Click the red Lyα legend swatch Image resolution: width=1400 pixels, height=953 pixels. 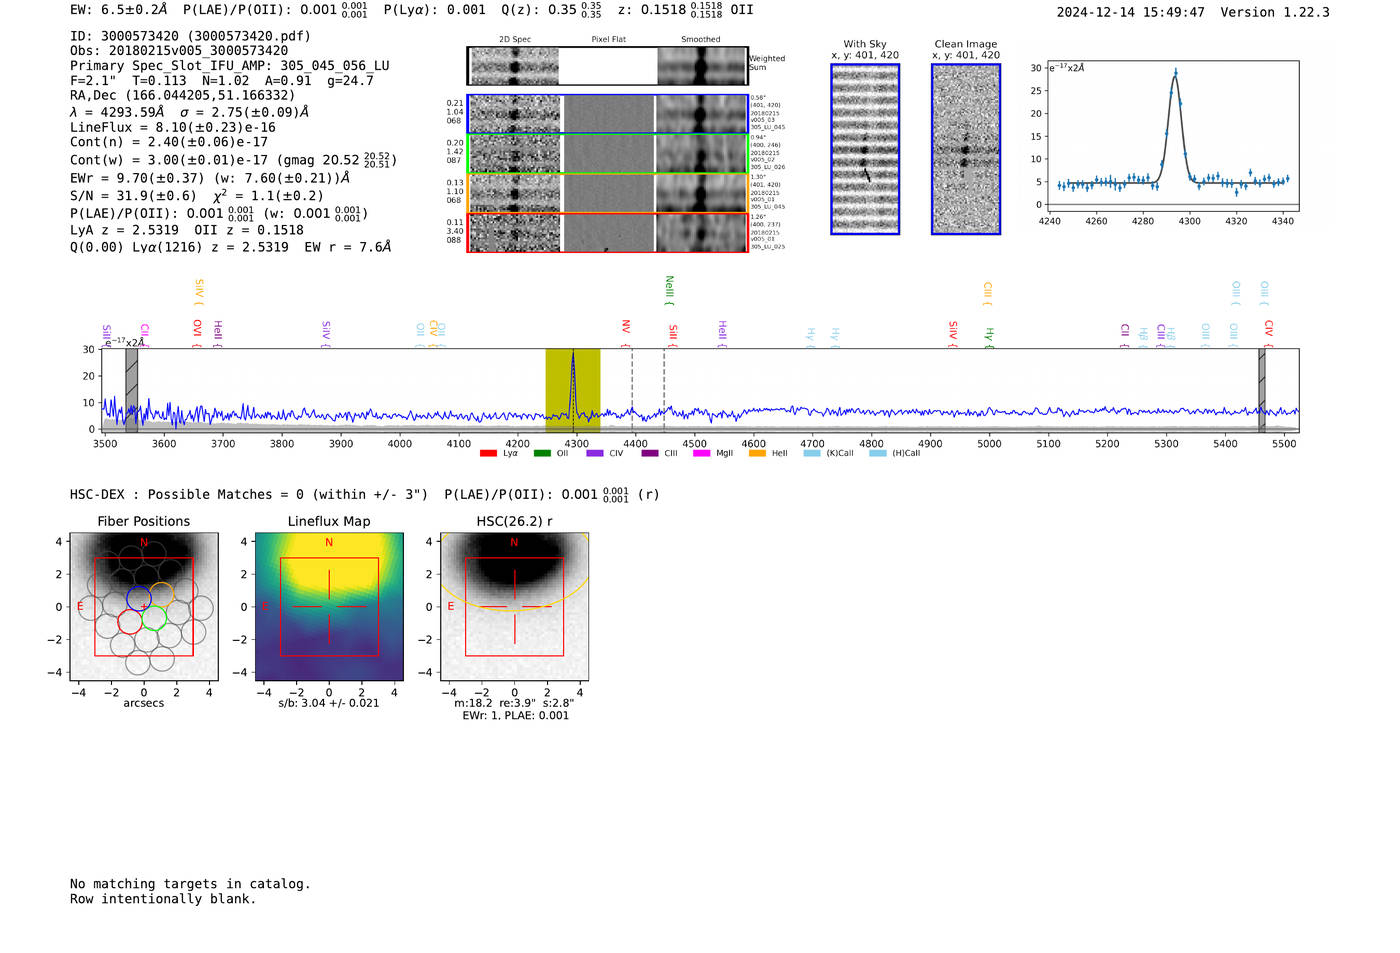pyautogui.click(x=488, y=454)
